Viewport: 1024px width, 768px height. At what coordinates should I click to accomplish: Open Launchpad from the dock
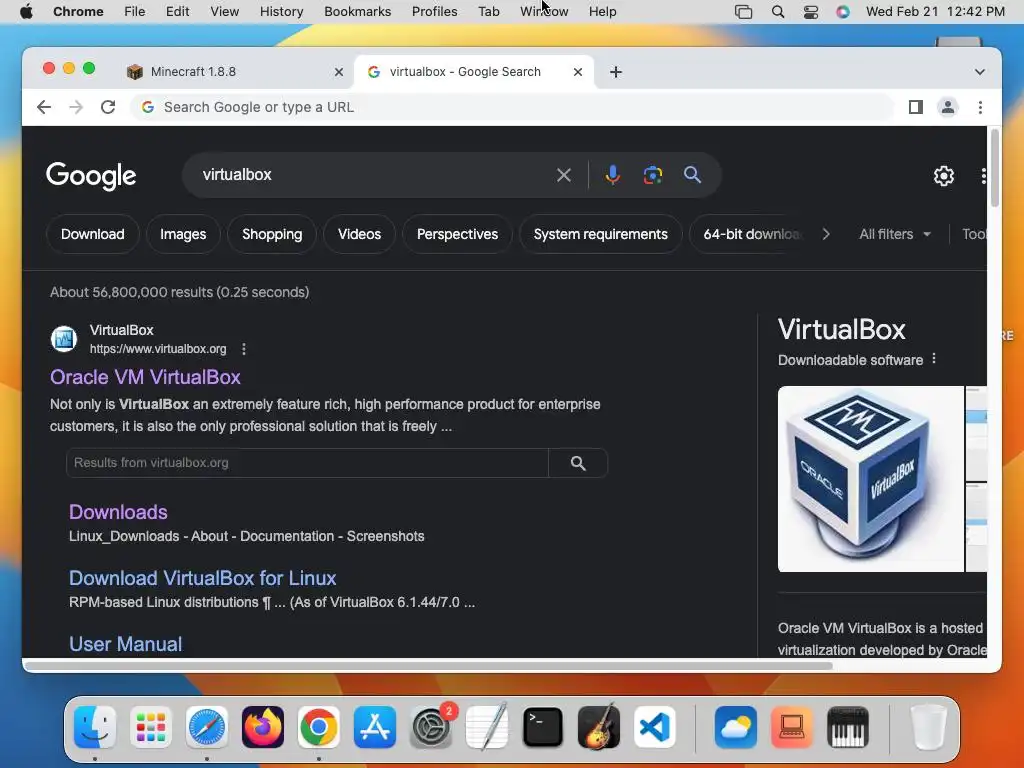[x=151, y=727]
